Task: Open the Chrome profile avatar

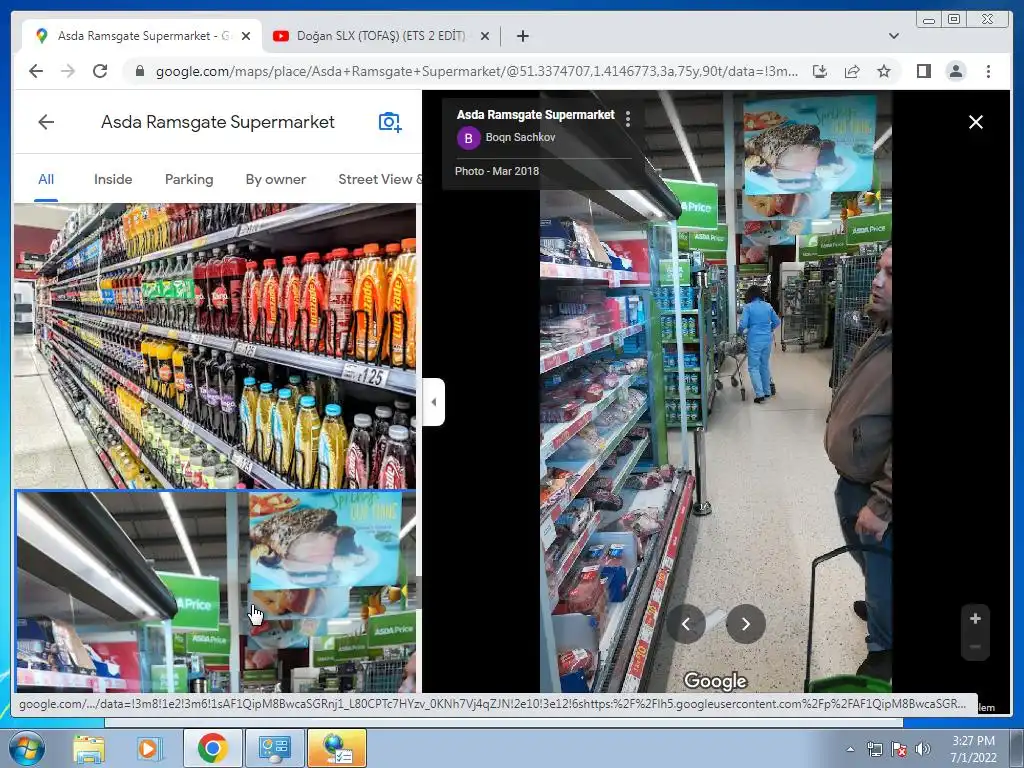Action: click(x=955, y=71)
